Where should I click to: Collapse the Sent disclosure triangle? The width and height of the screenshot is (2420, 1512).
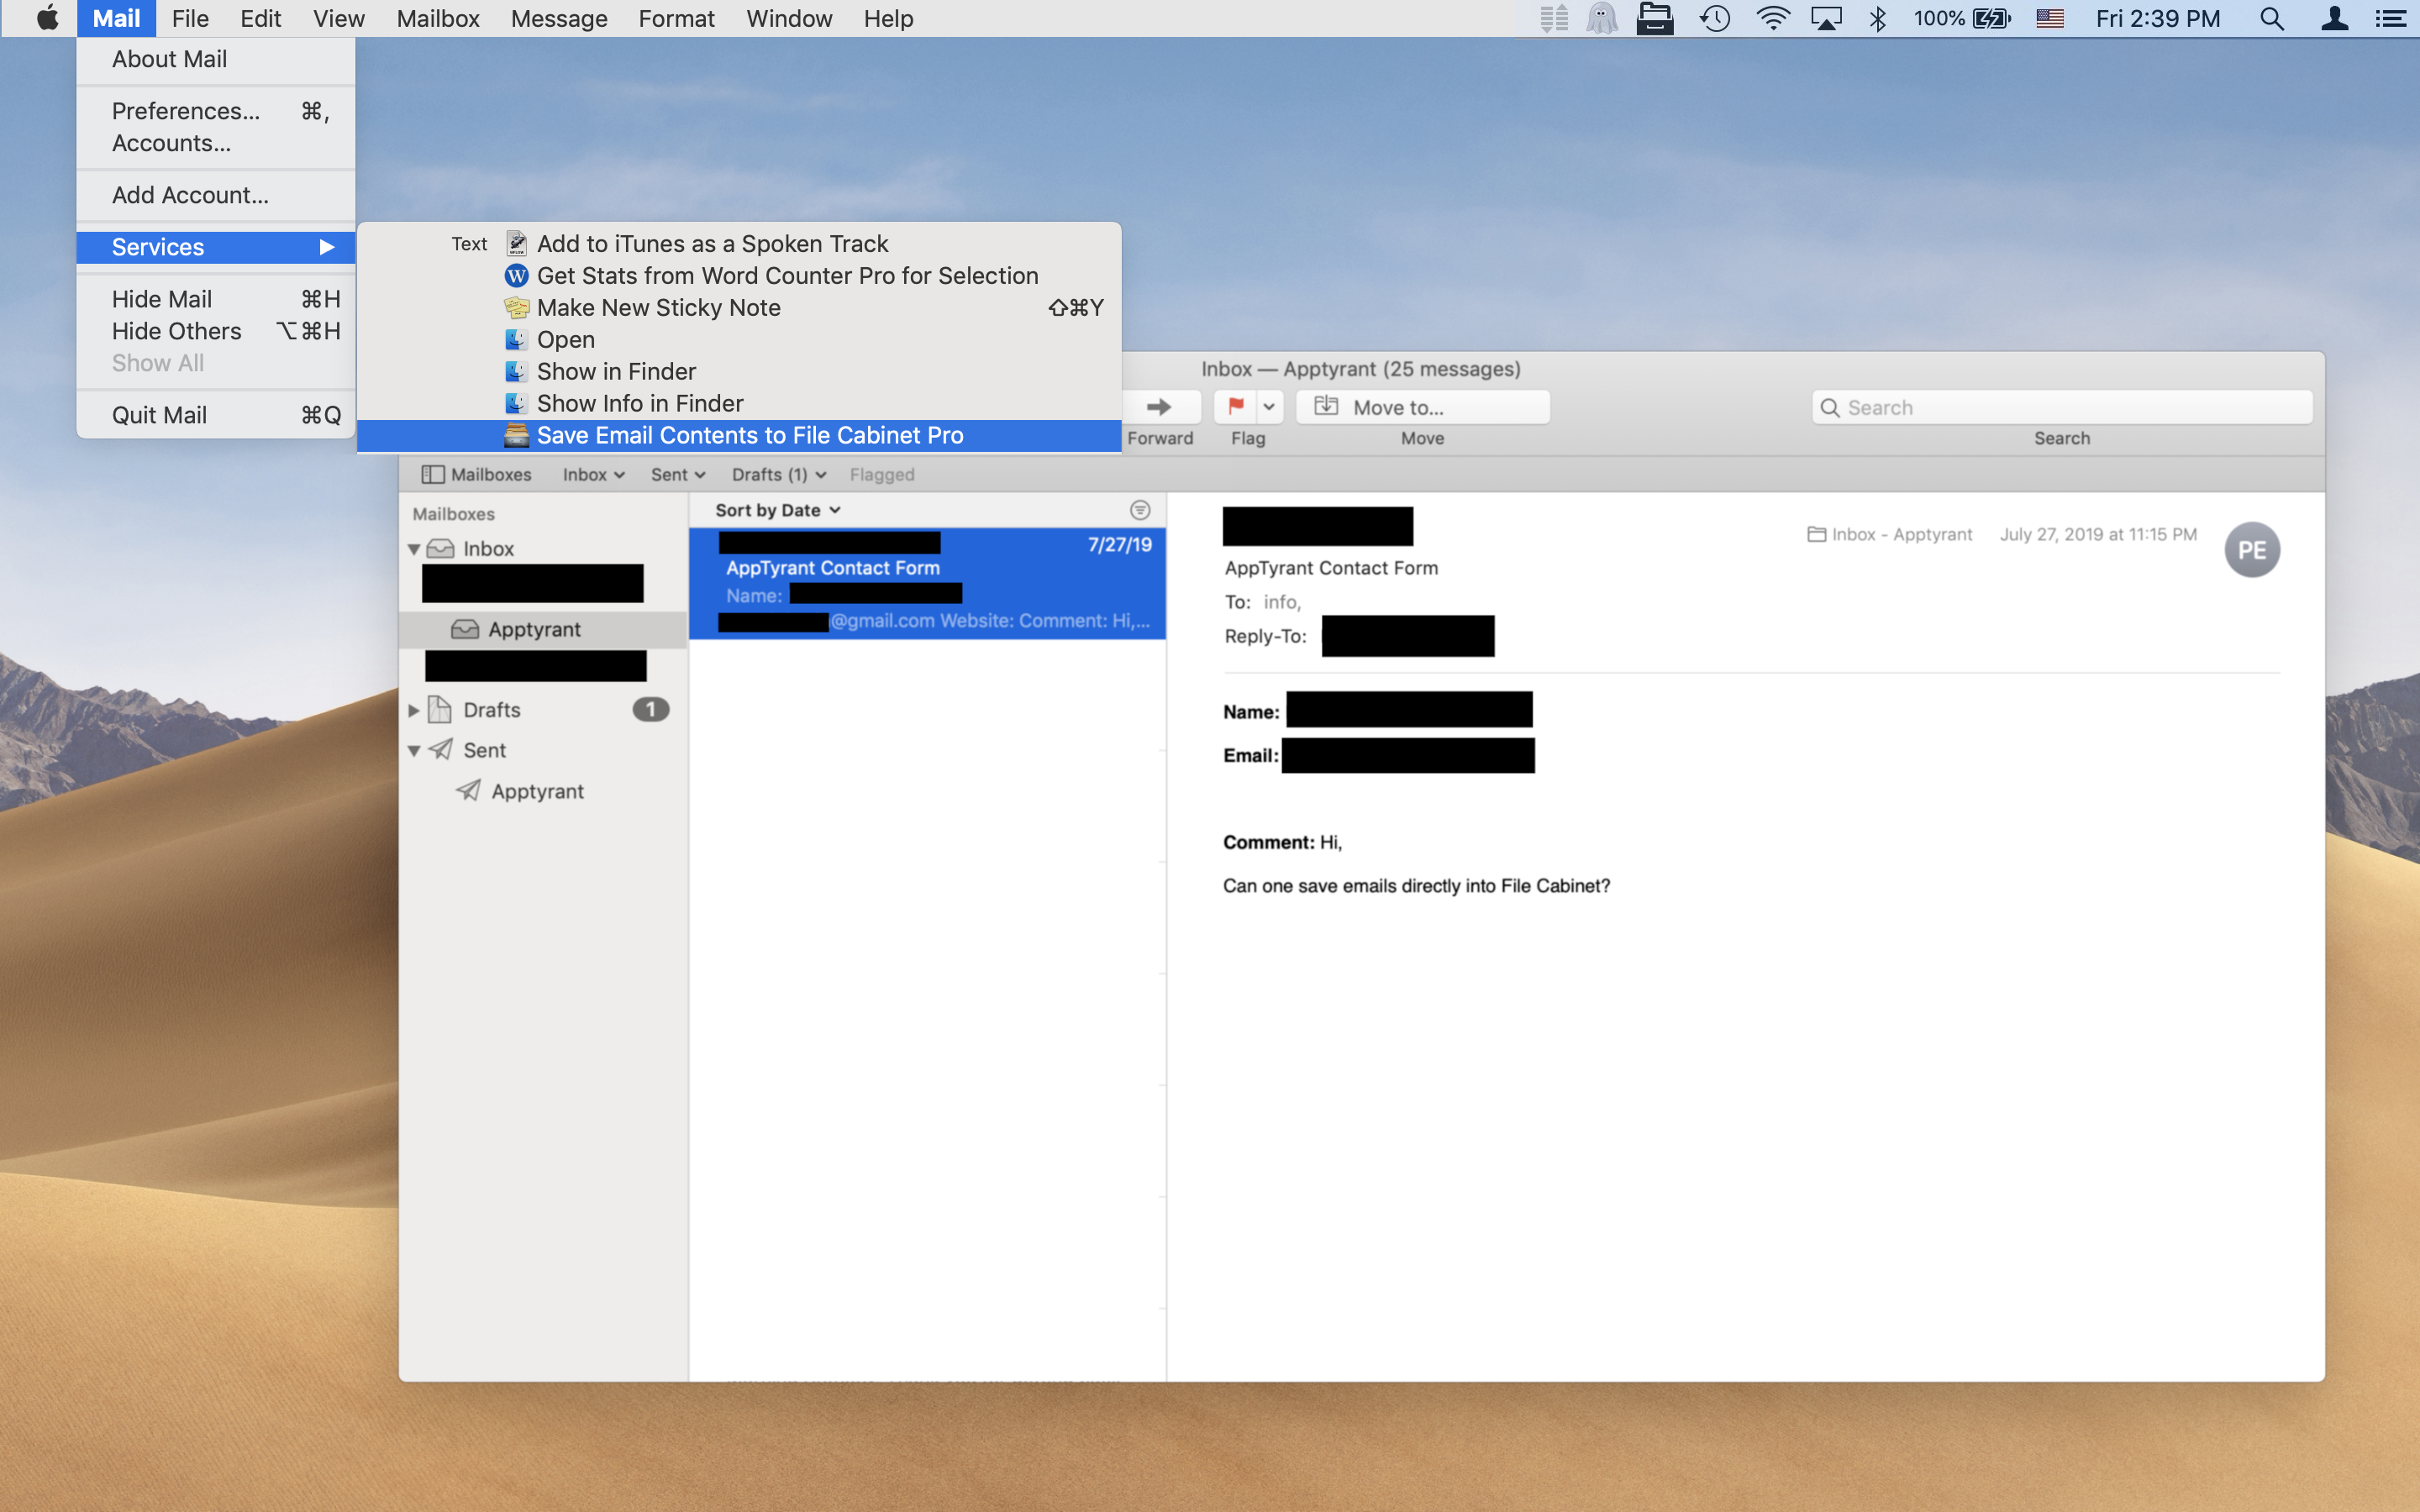[414, 750]
